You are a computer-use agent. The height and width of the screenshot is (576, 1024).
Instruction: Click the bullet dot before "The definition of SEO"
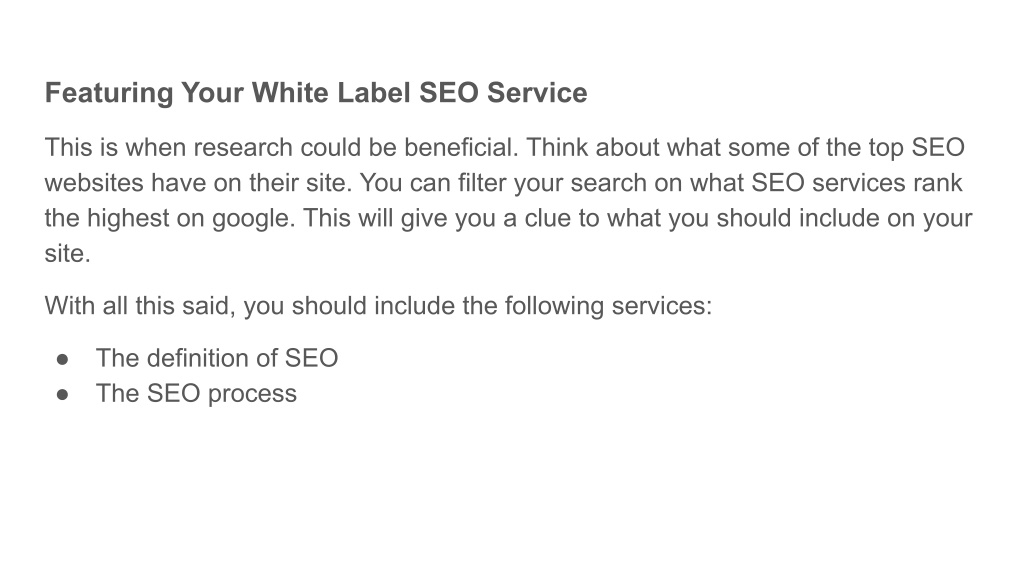[63, 359]
